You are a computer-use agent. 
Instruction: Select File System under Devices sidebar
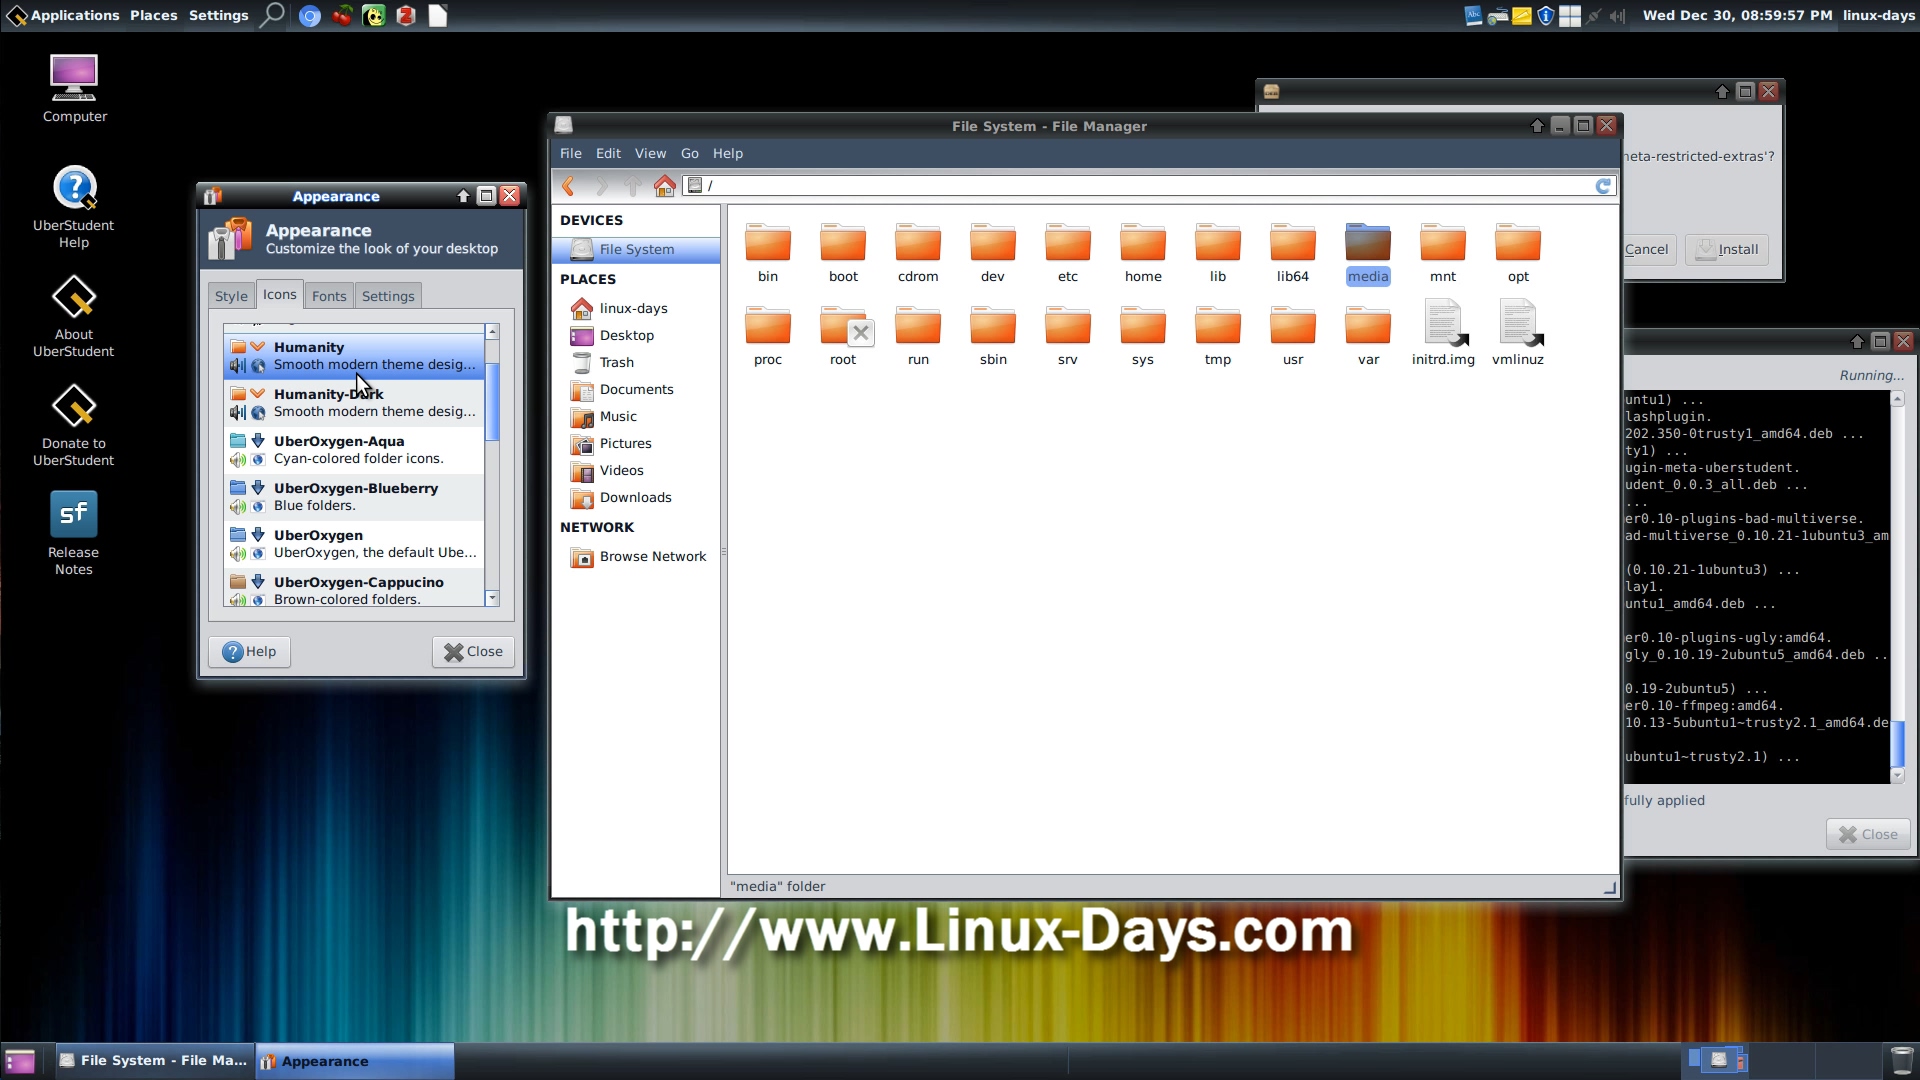[x=635, y=250]
